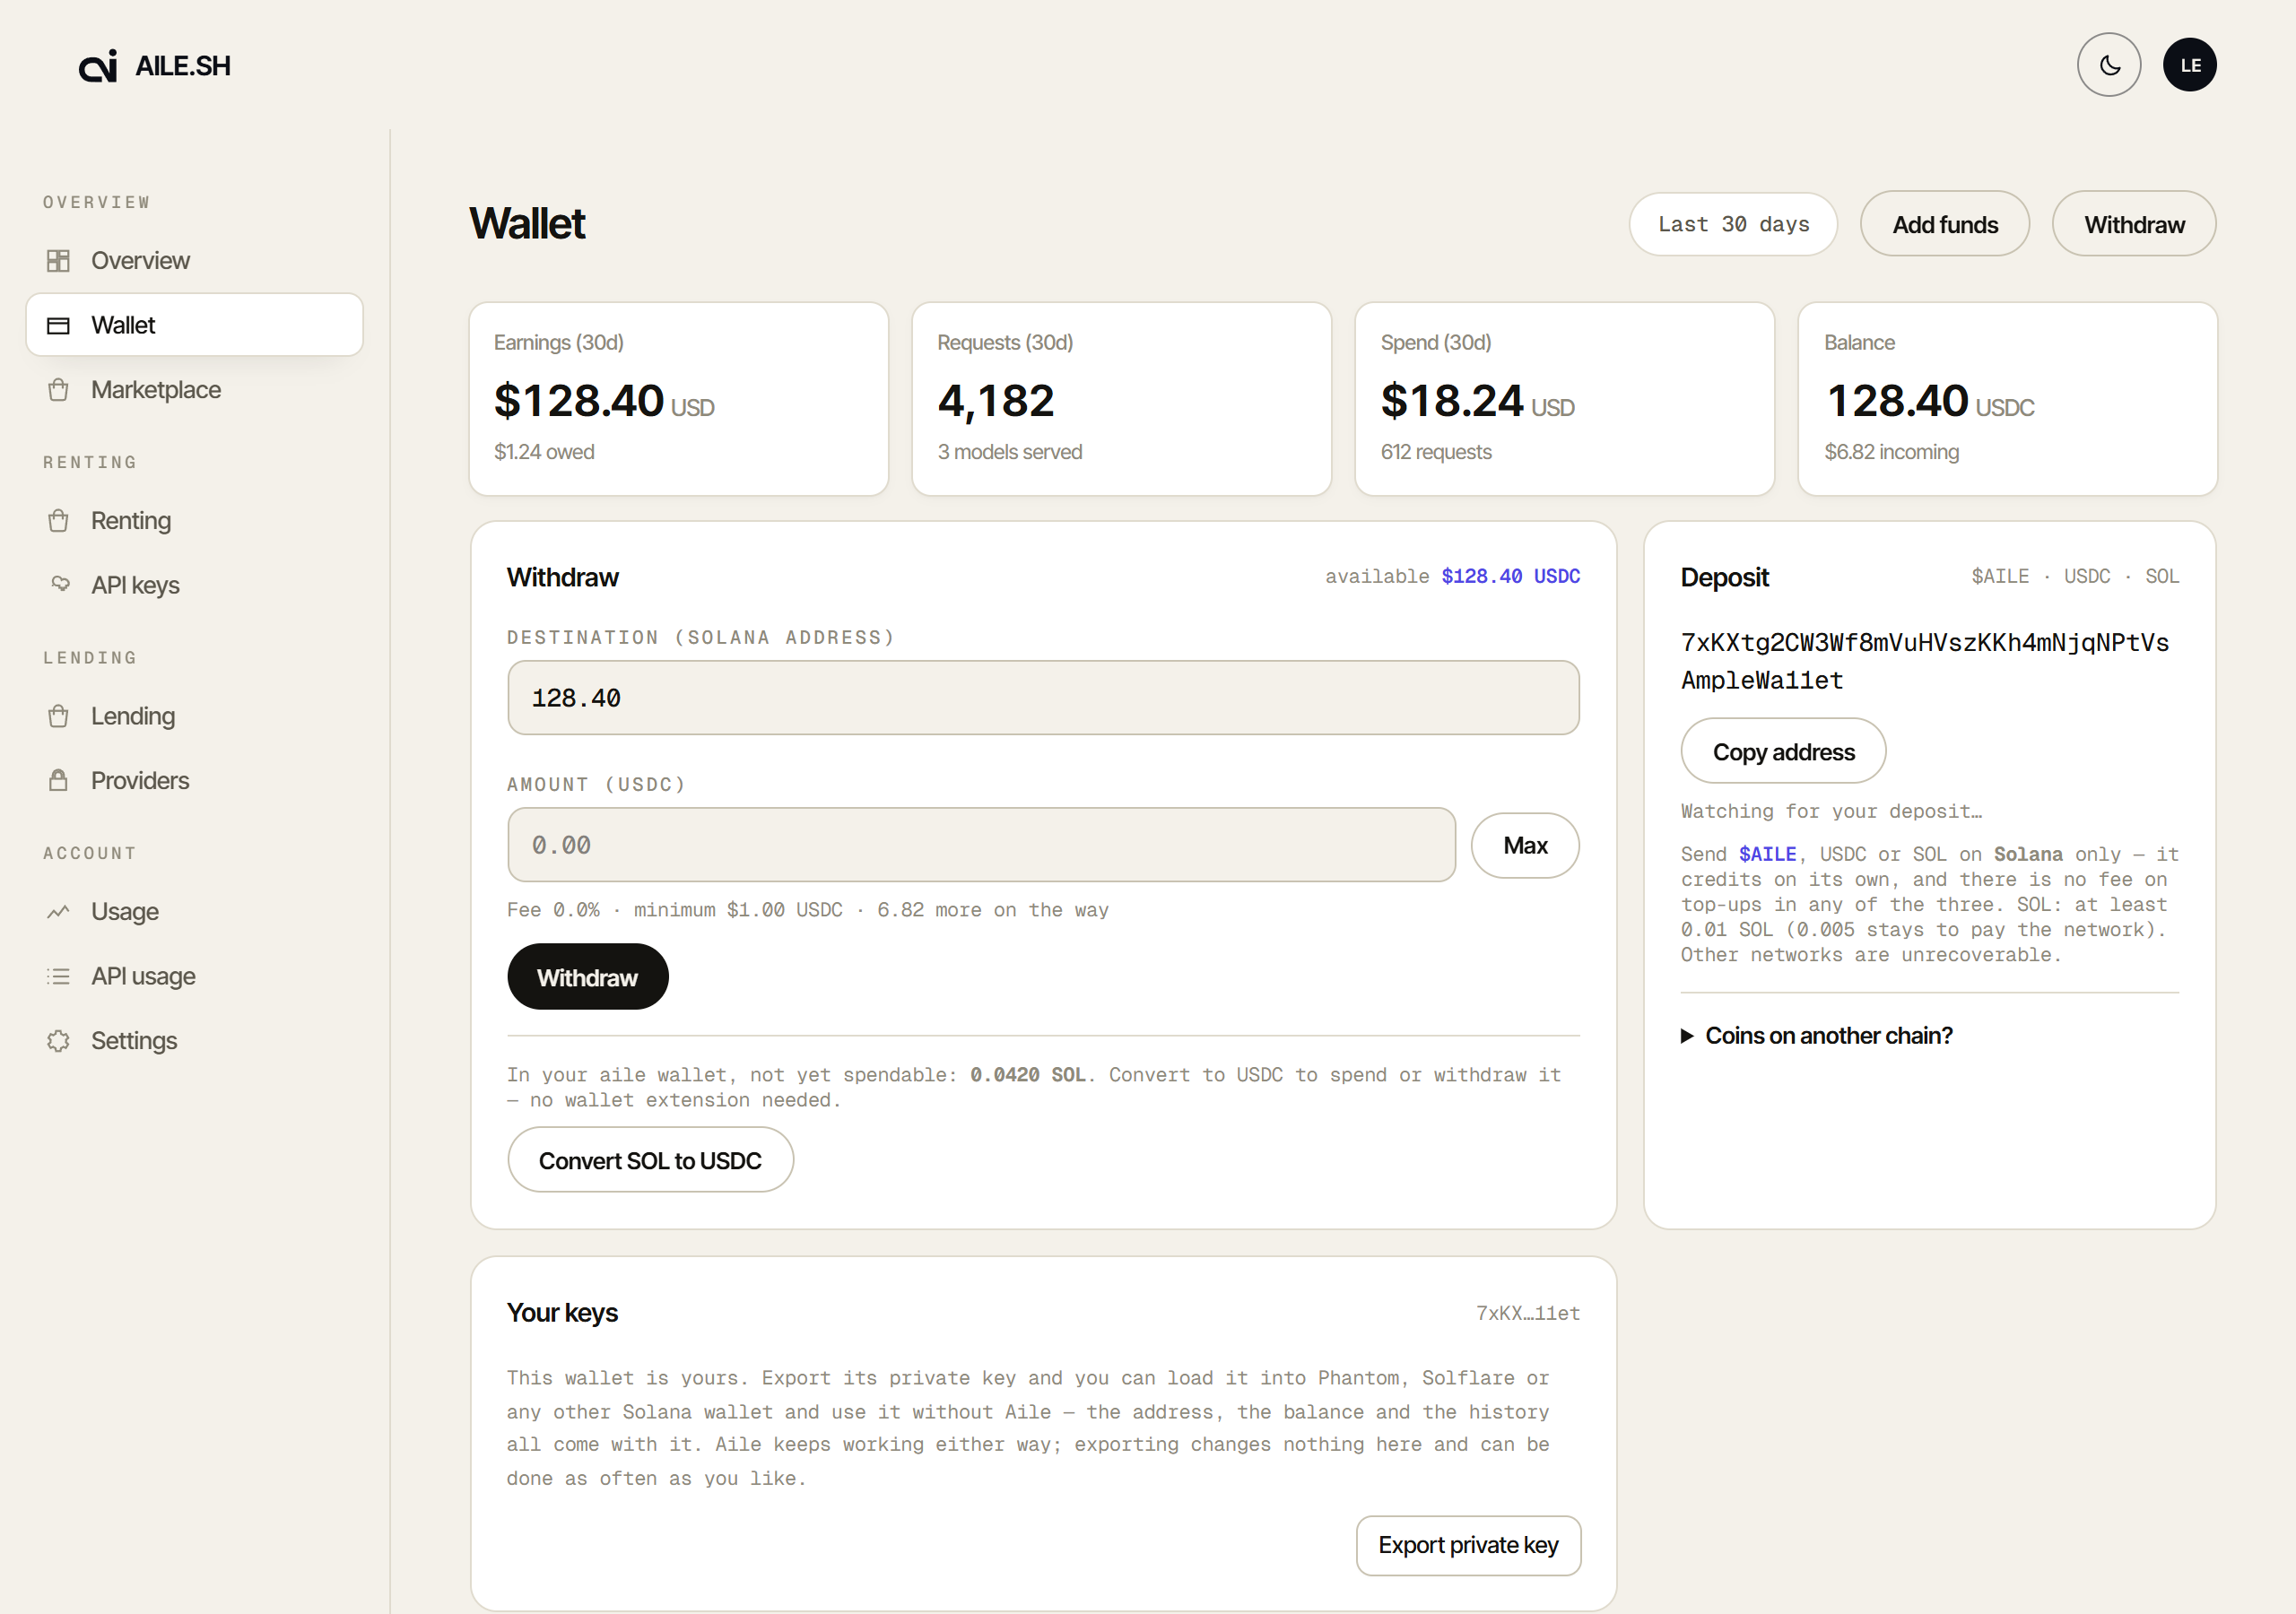
Task: Click the Overview grid icon in the sidebar
Action: 58,261
